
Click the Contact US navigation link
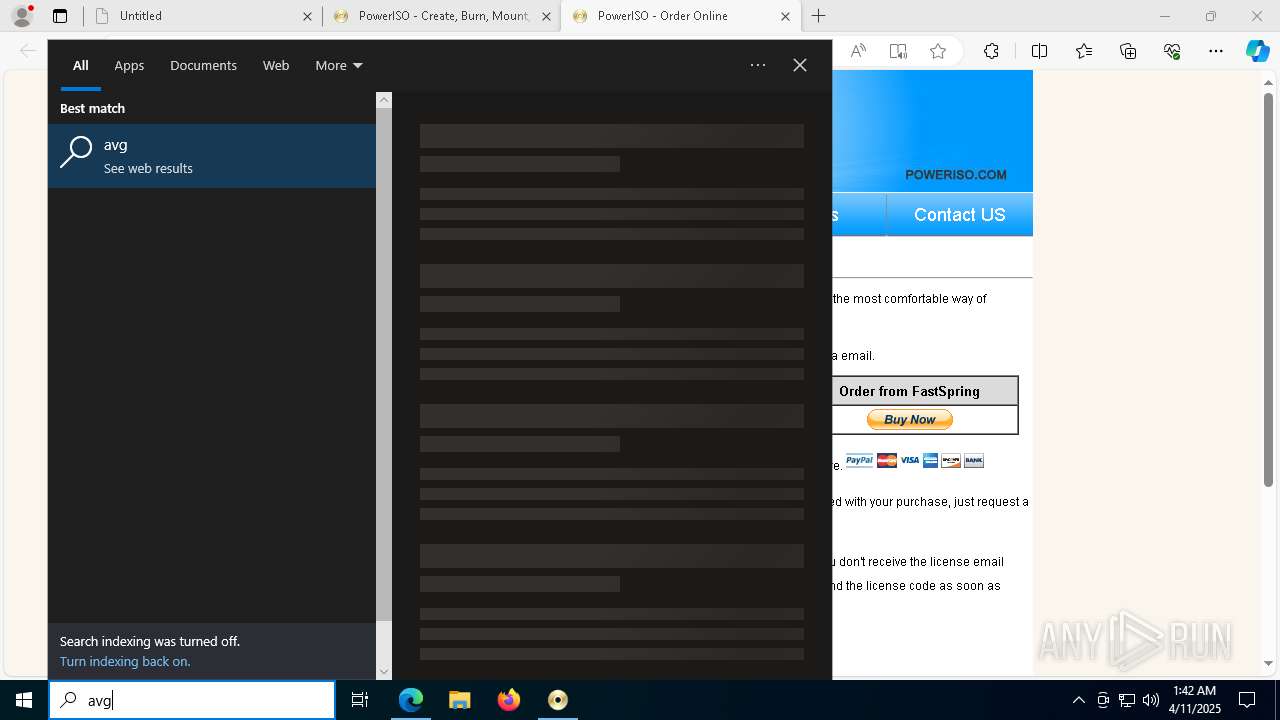coord(959,215)
